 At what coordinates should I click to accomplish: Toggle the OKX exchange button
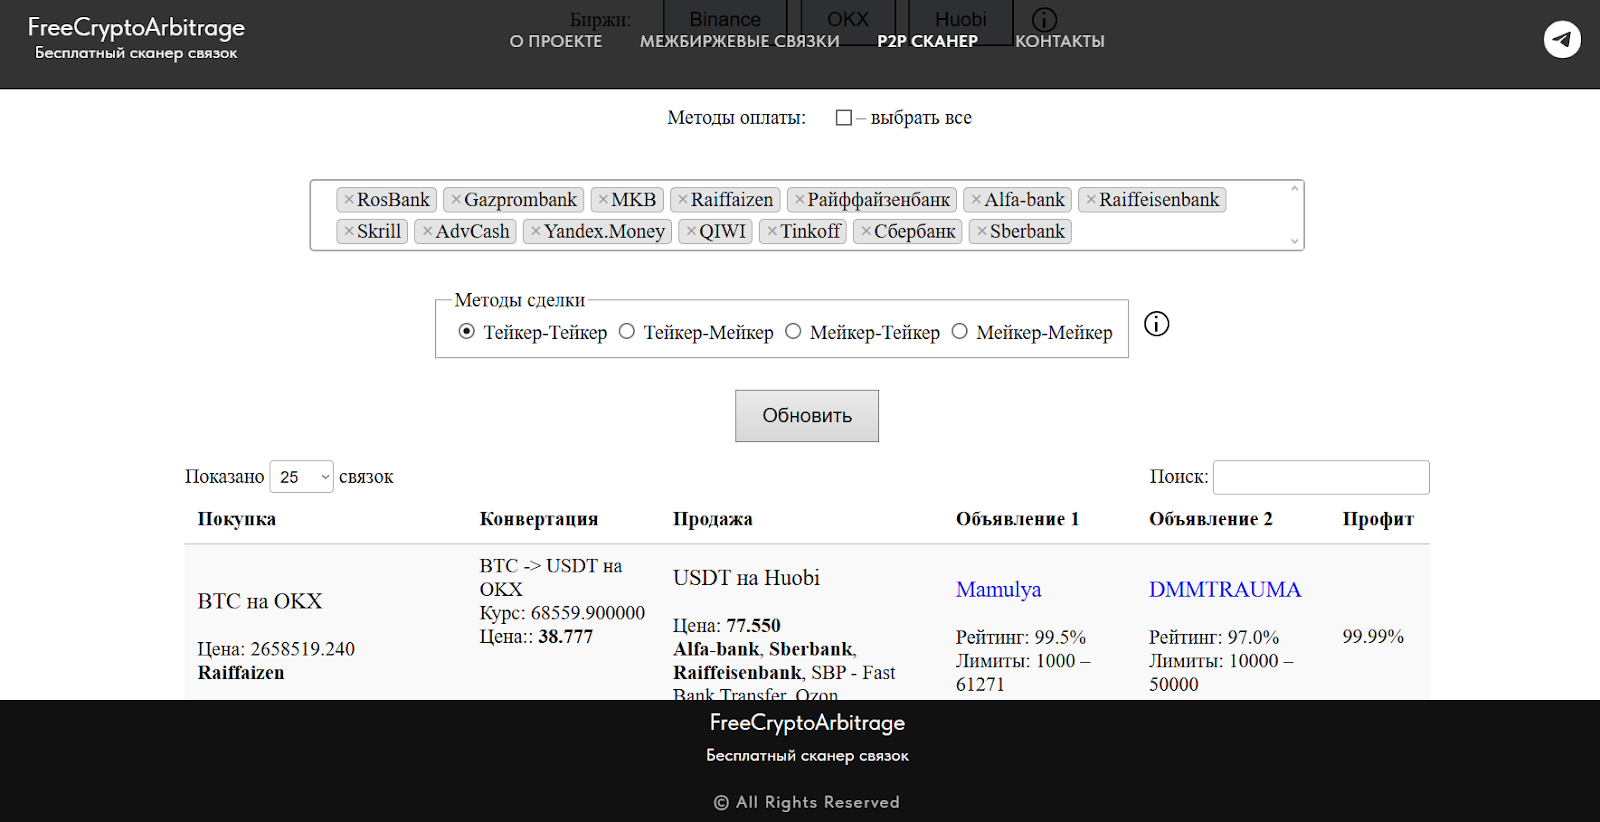pos(848,19)
